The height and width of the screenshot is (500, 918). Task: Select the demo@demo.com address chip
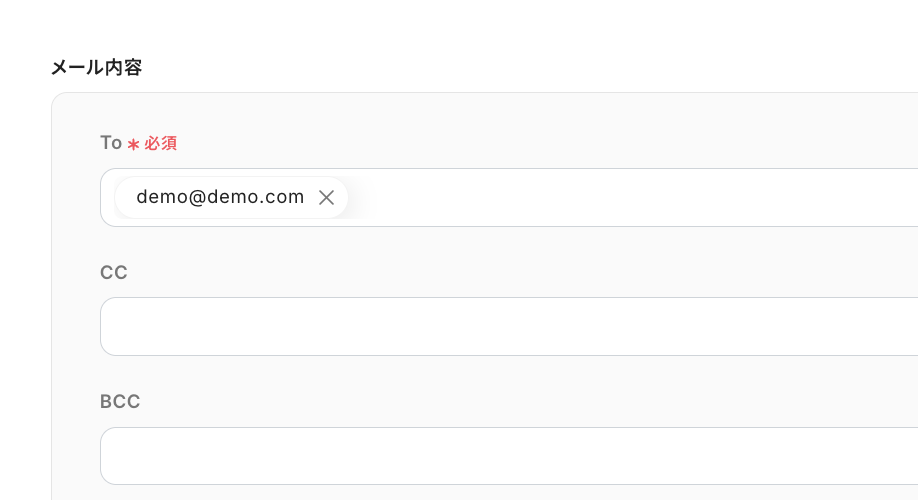220,198
